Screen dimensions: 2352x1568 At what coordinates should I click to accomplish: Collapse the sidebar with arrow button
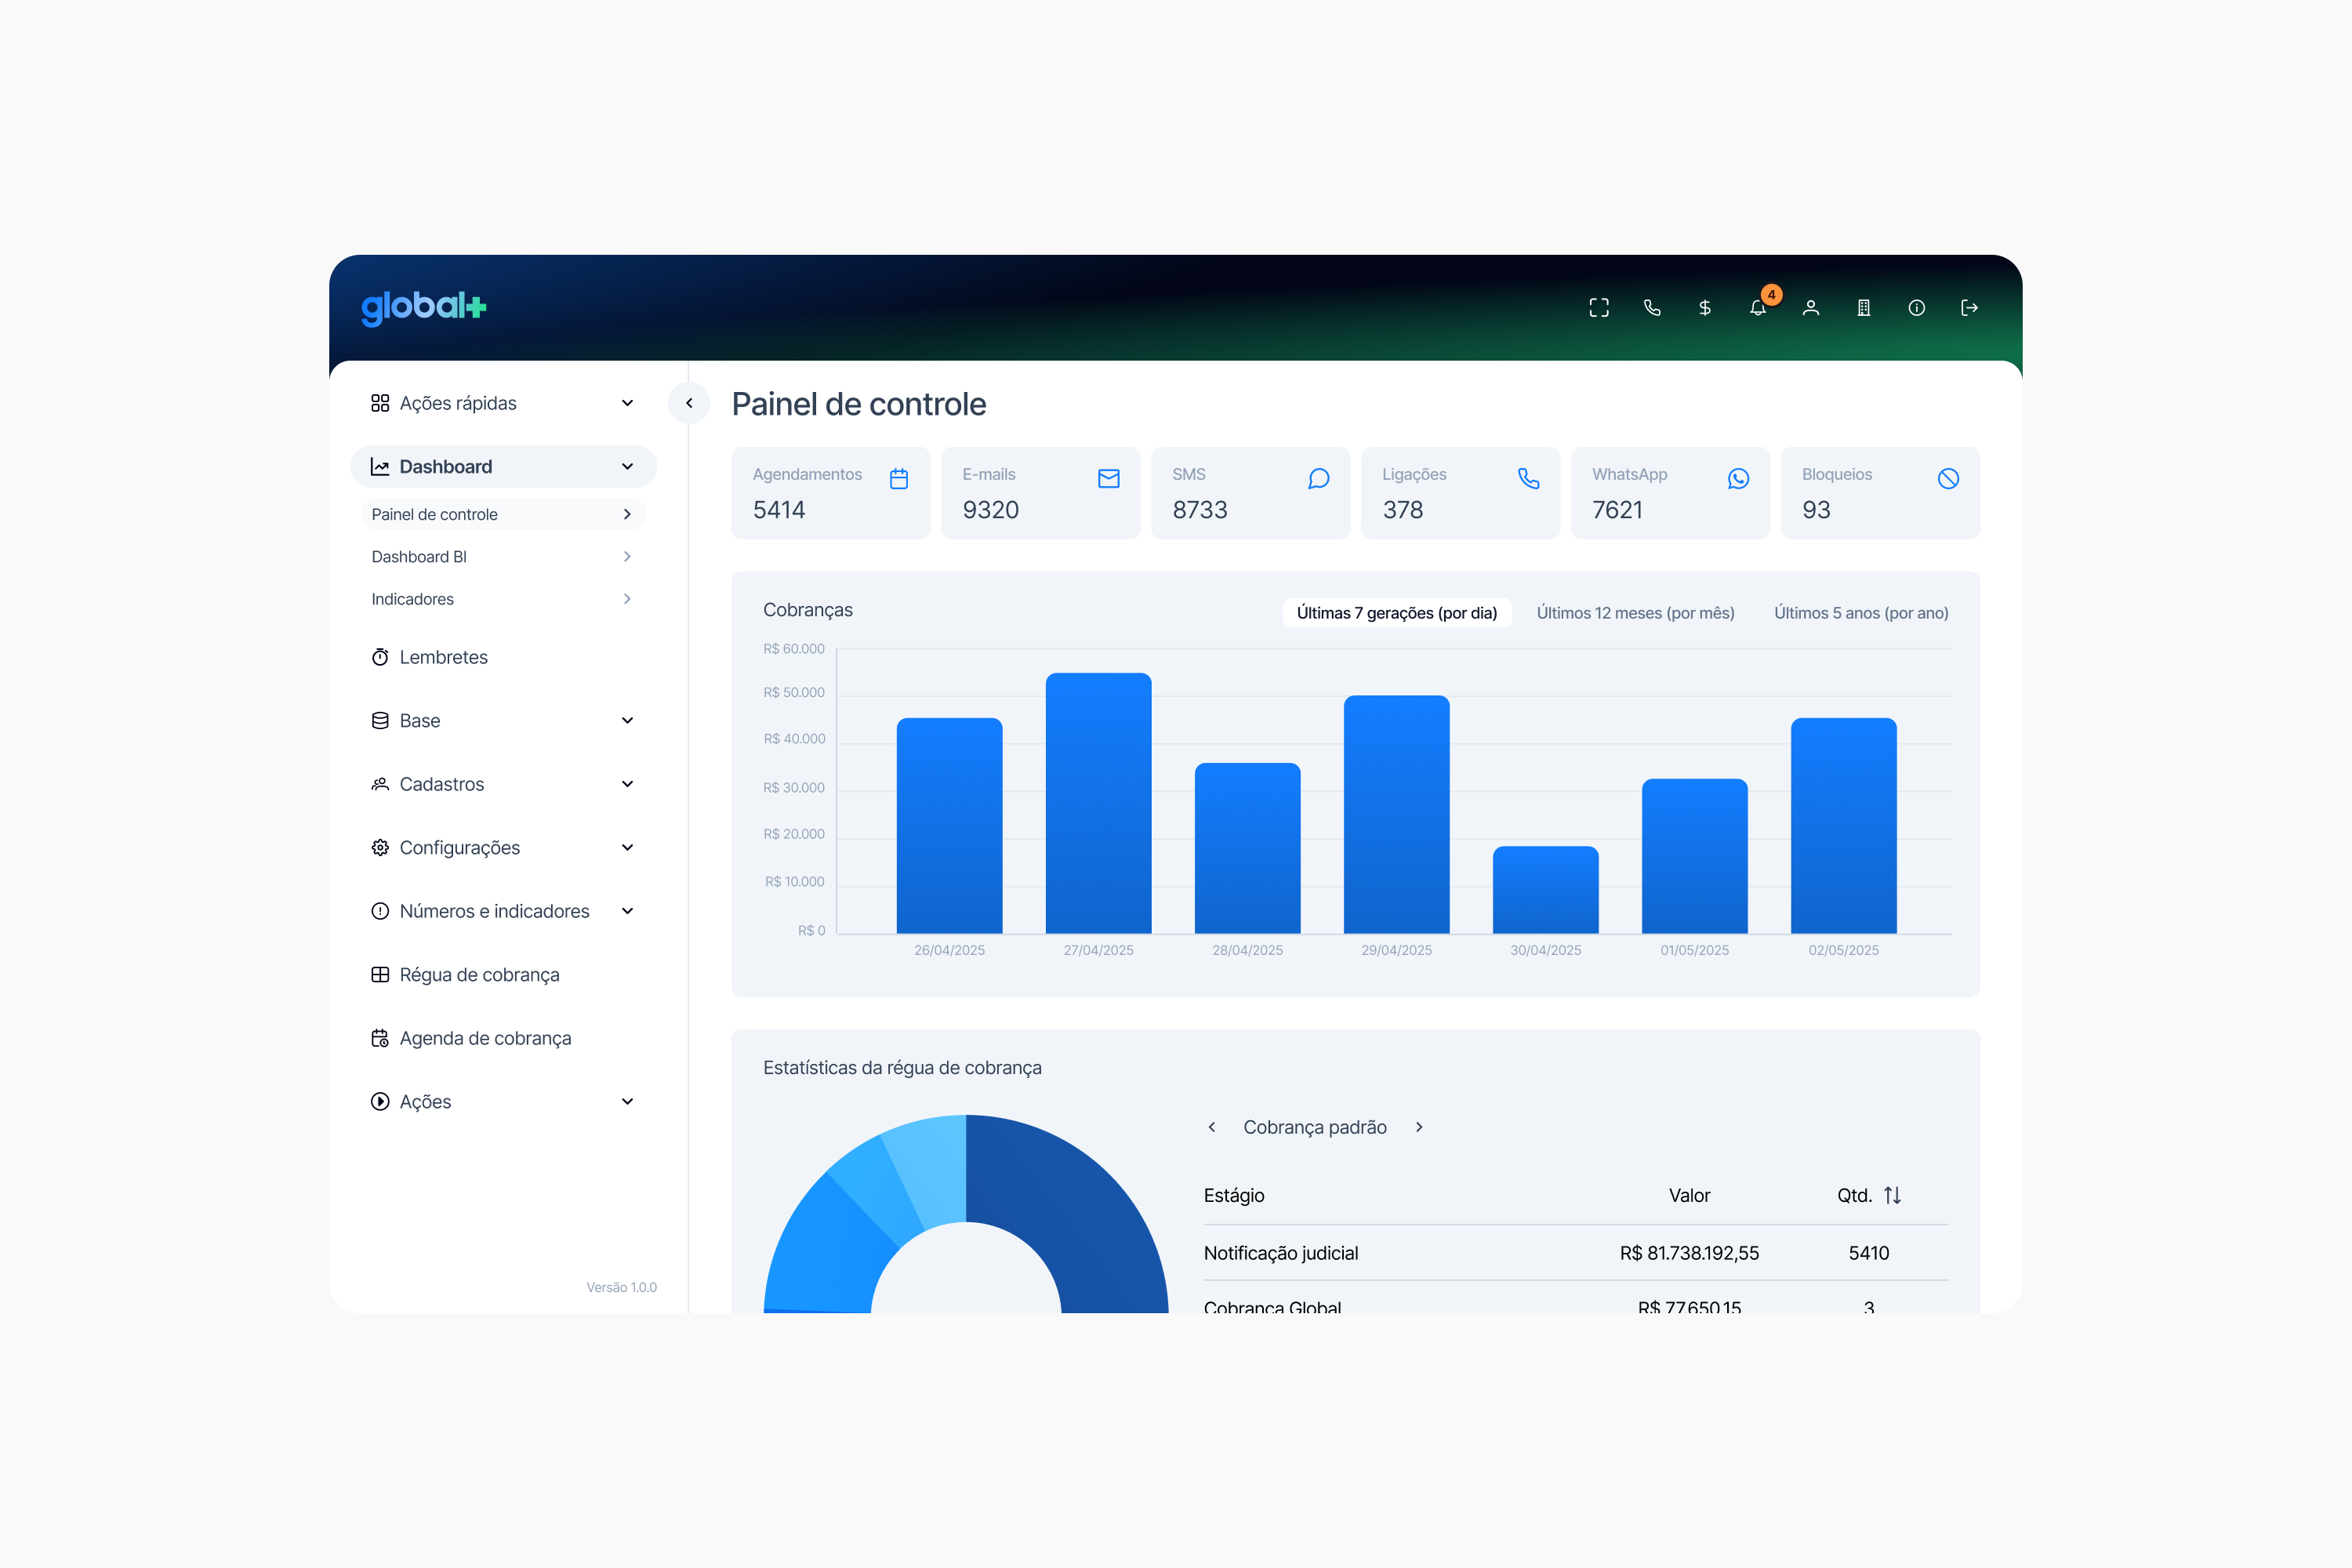pos(689,403)
